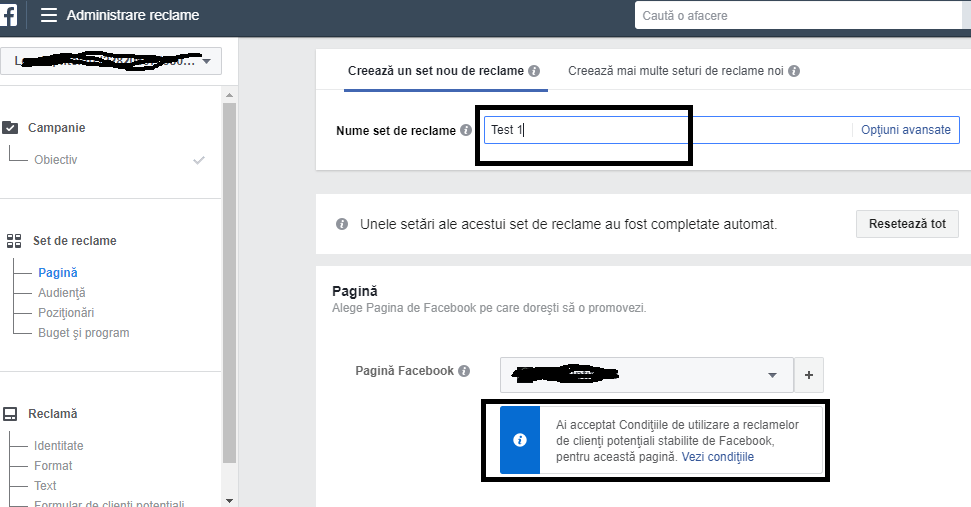Expand the Pagină Facebook dropdown

pos(647,375)
